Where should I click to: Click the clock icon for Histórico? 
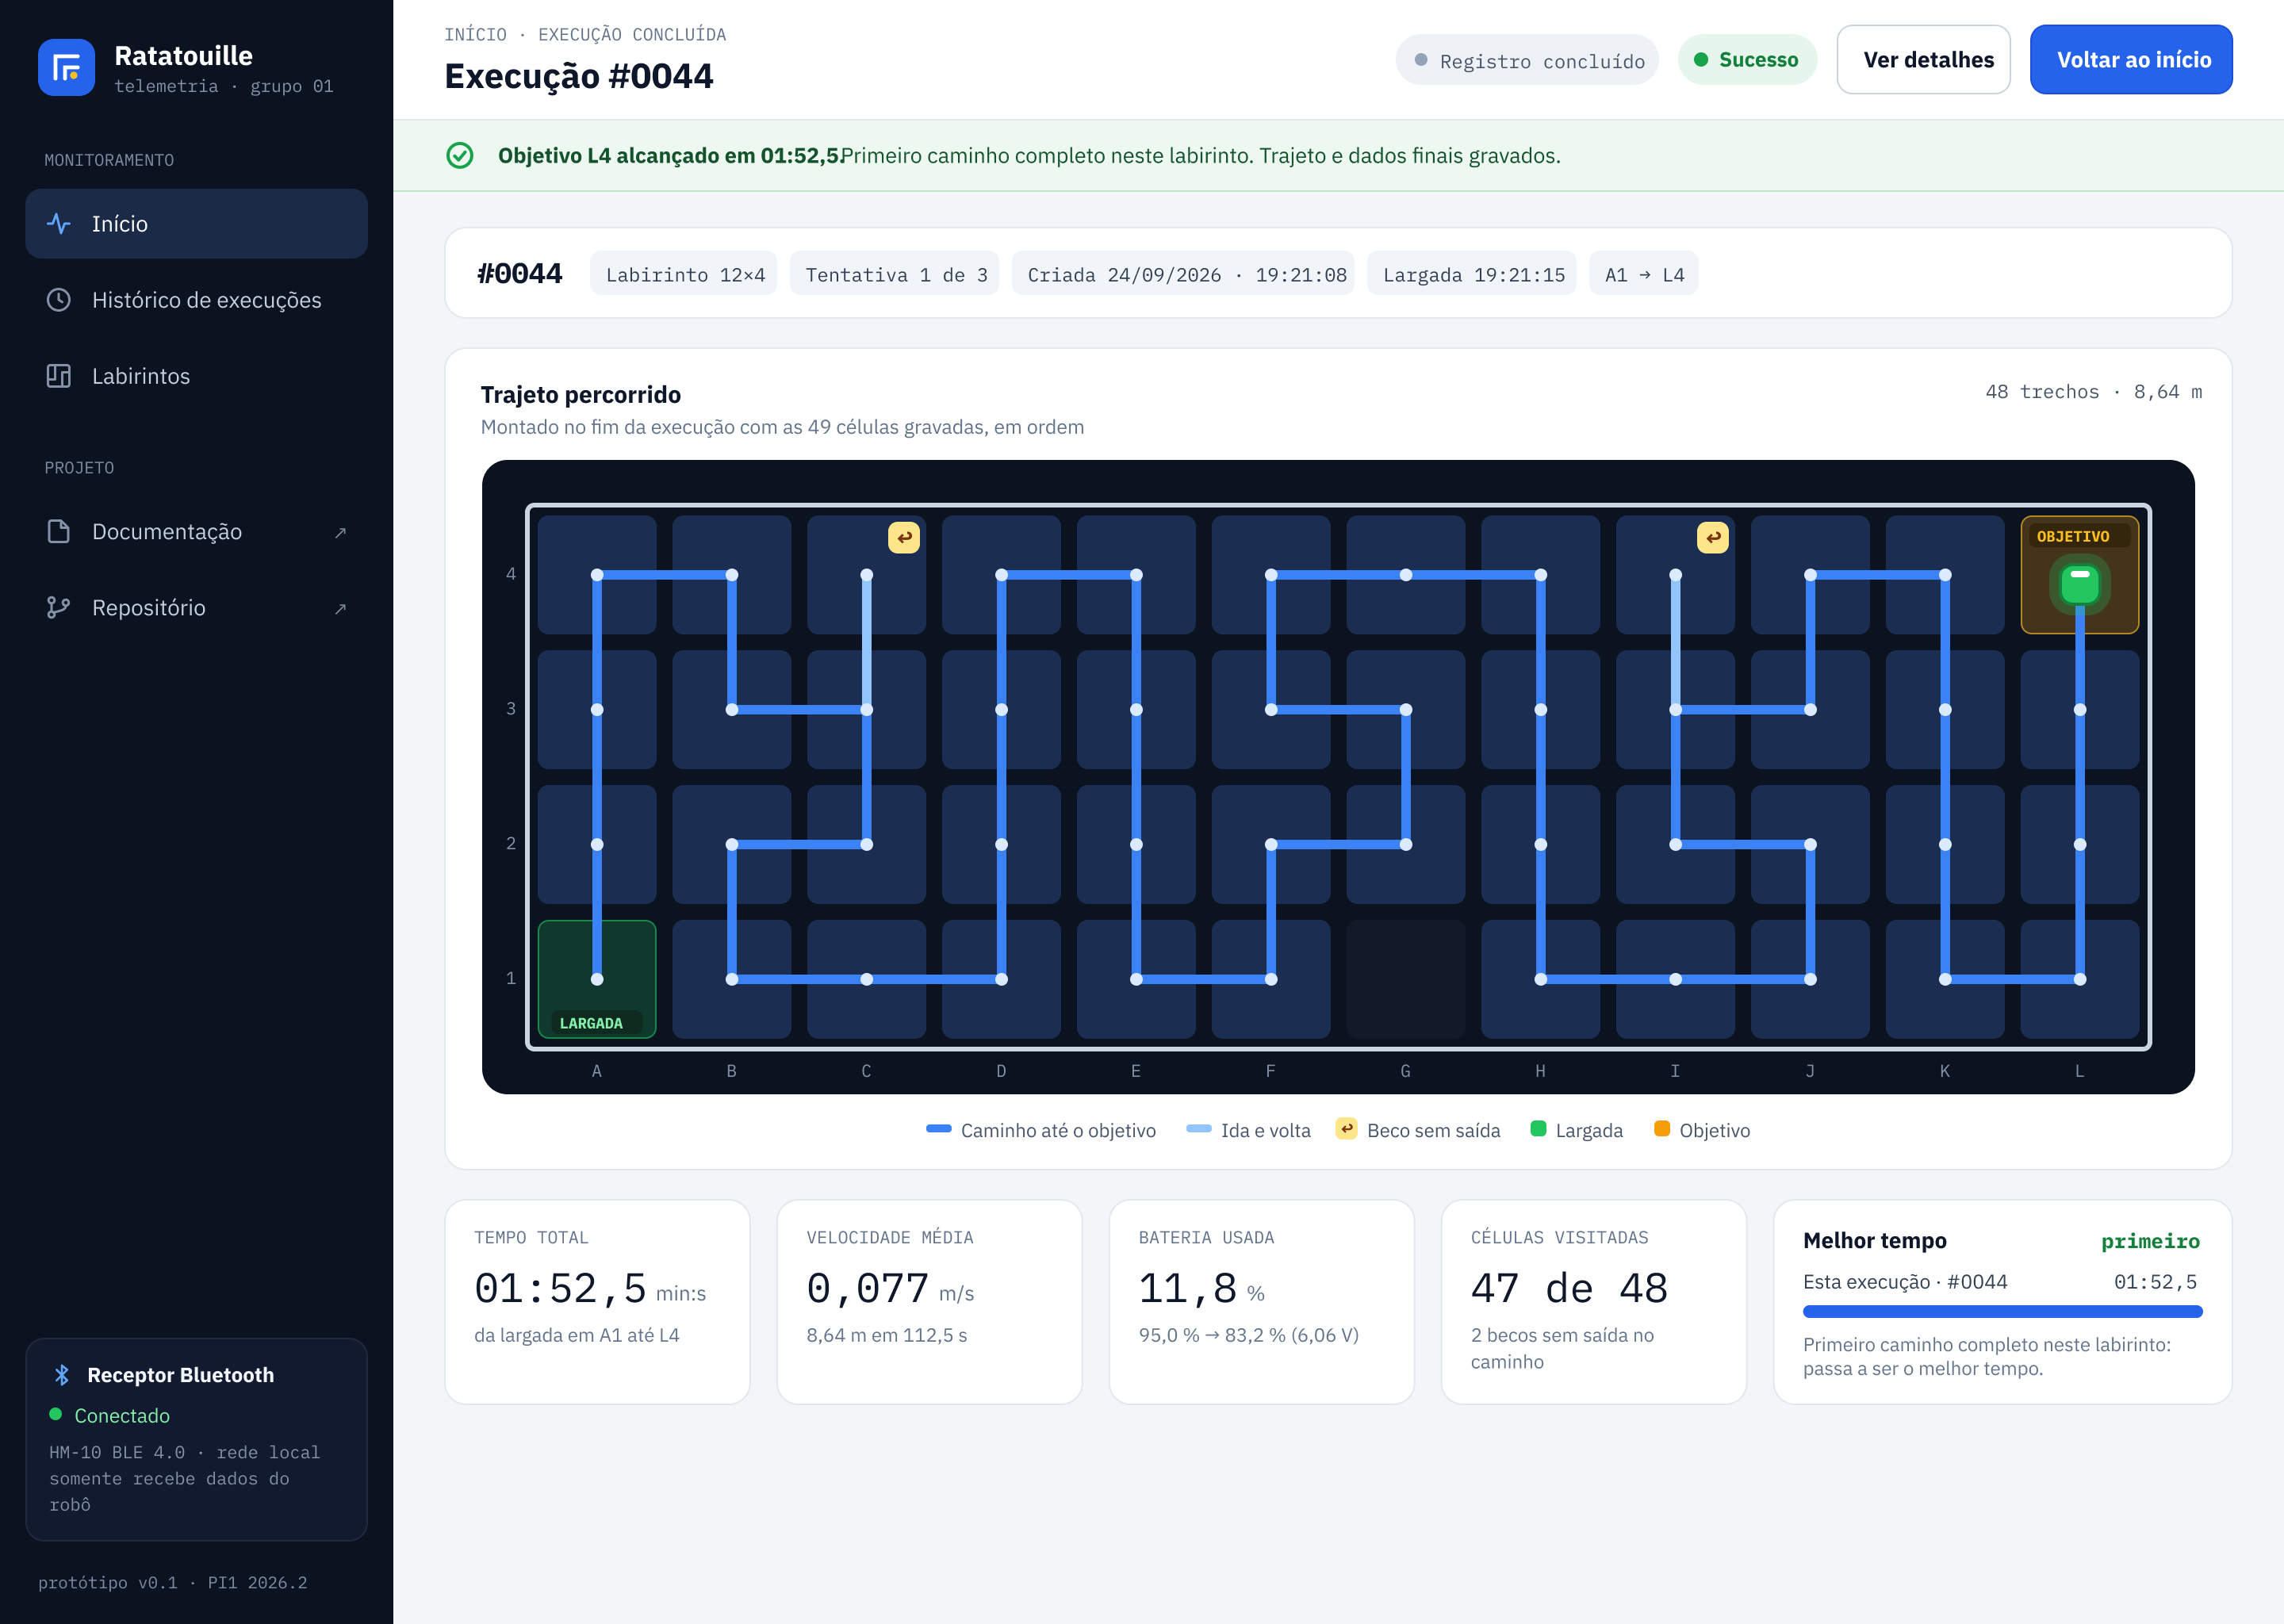point(59,300)
